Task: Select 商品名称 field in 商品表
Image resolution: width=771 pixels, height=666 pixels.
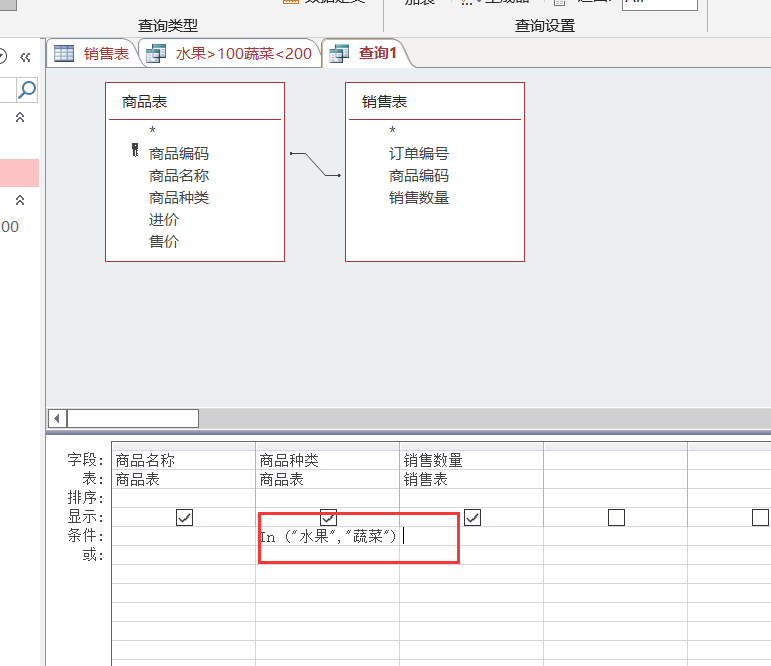Action: (179, 176)
